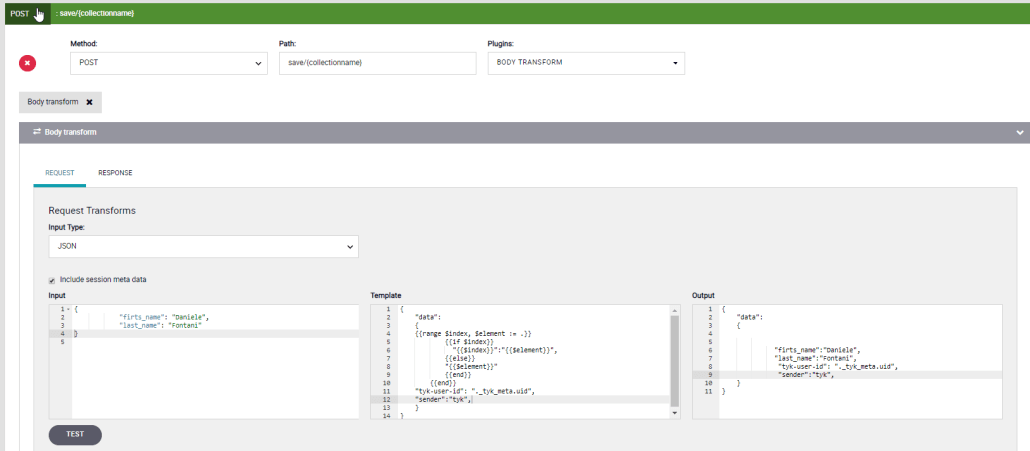Image resolution: width=1030 pixels, height=451 pixels.
Task: Click the red delete endpoint icon
Action: (28, 63)
